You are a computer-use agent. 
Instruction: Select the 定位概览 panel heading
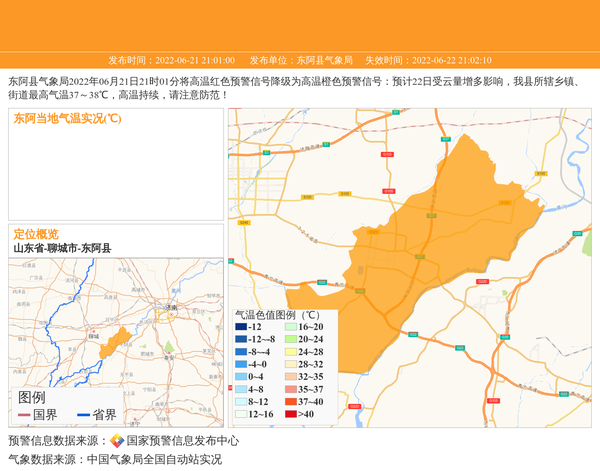(x=36, y=234)
